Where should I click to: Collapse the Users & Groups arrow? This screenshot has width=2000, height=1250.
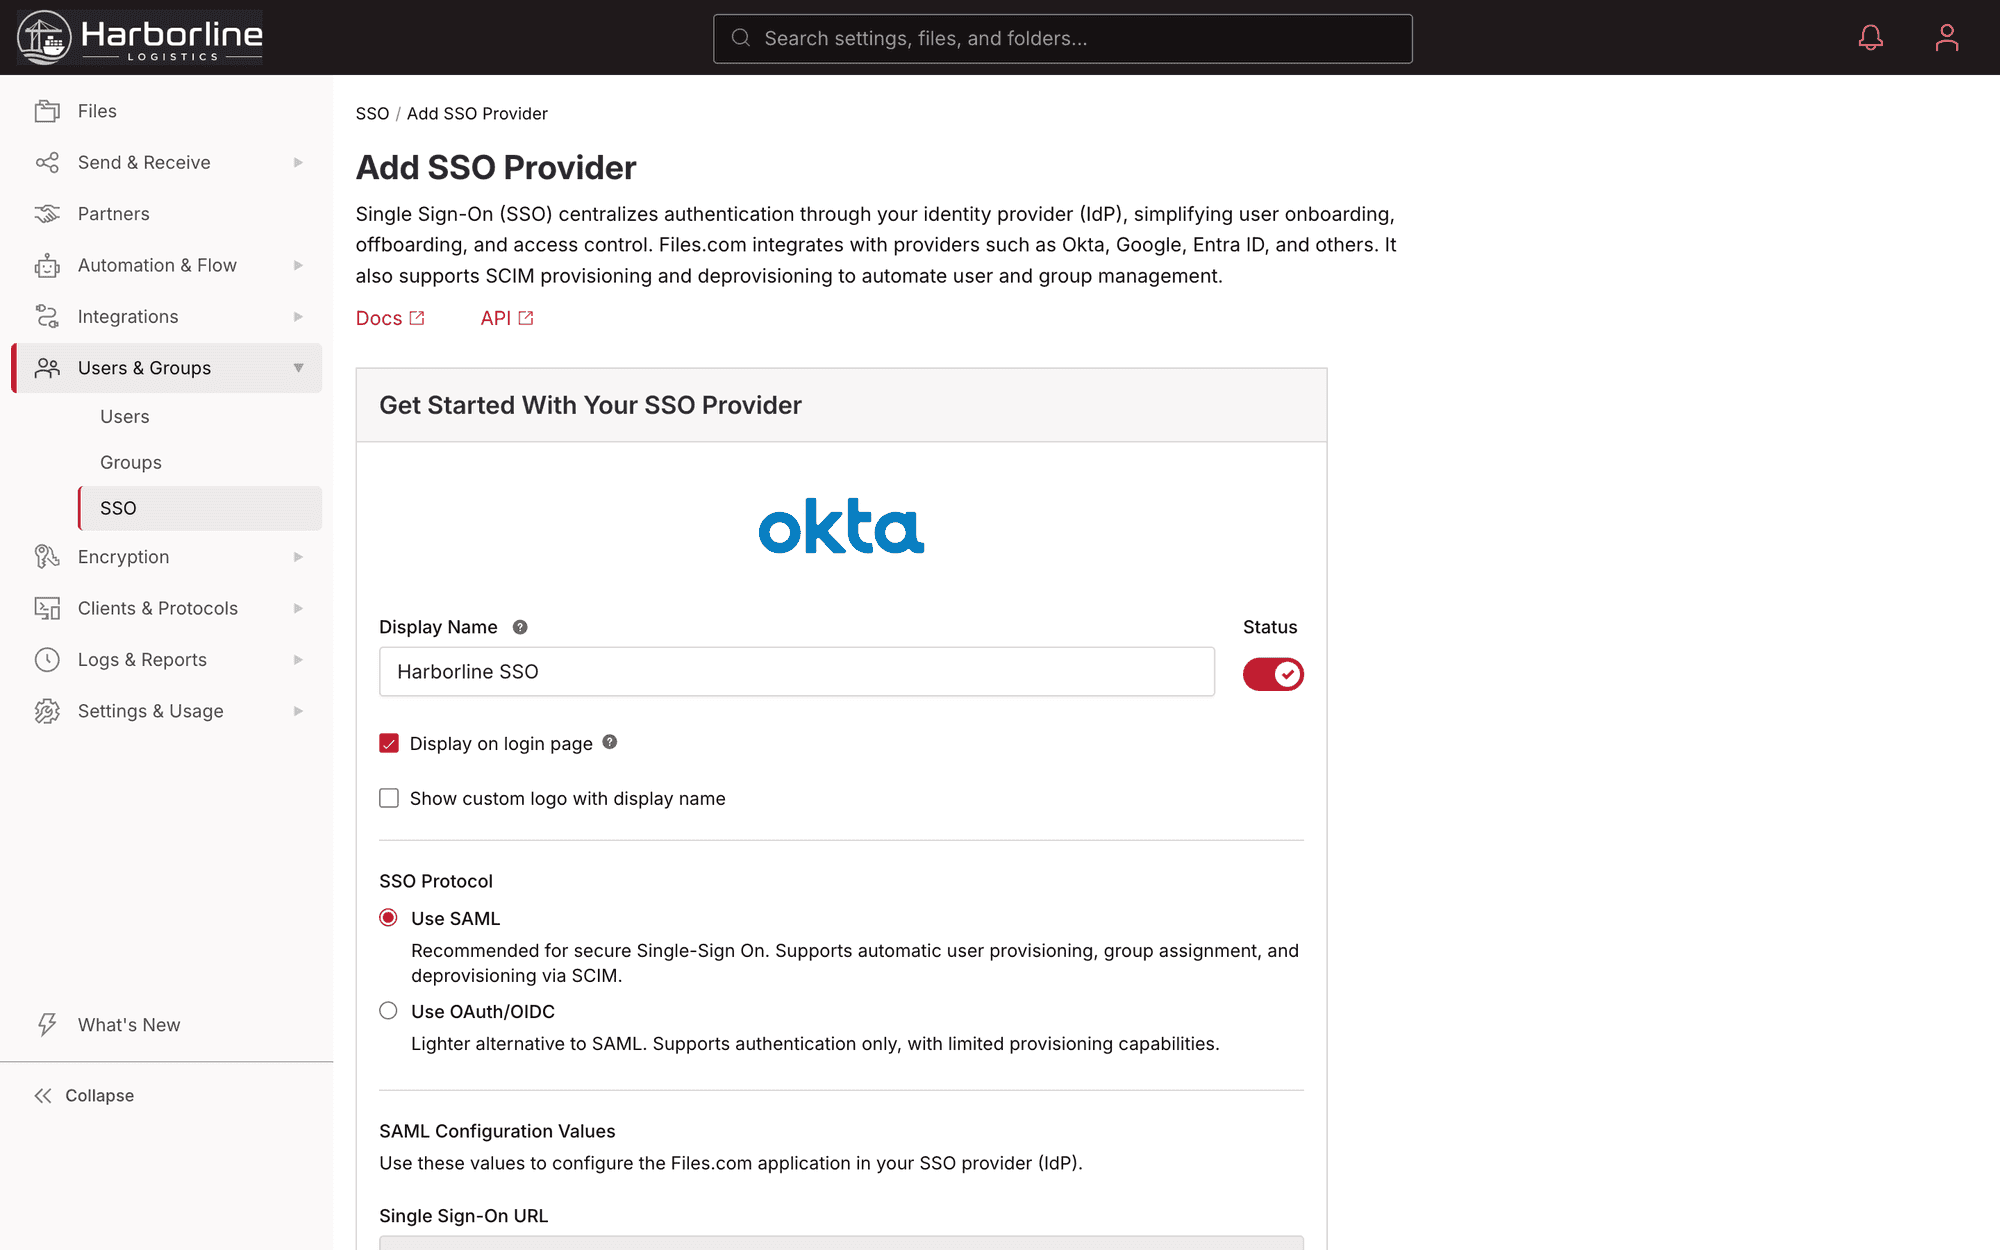(x=298, y=368)
